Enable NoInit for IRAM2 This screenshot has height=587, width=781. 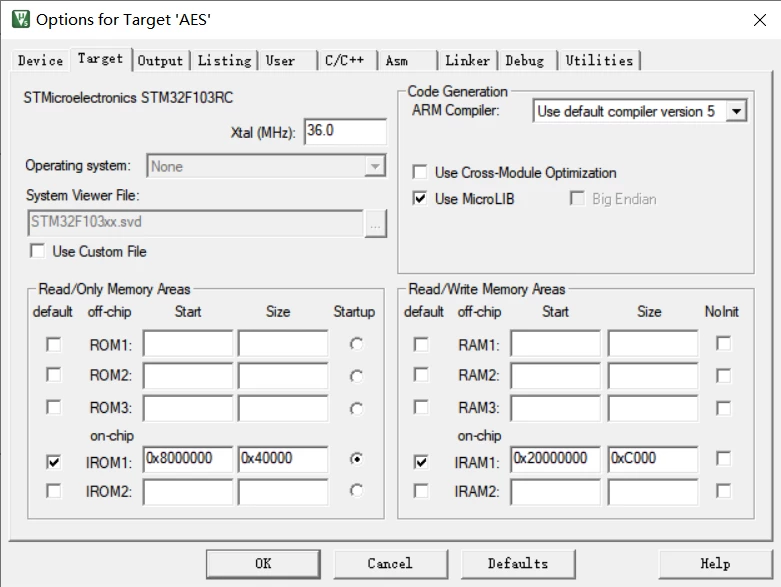click(x=723, y=491)
